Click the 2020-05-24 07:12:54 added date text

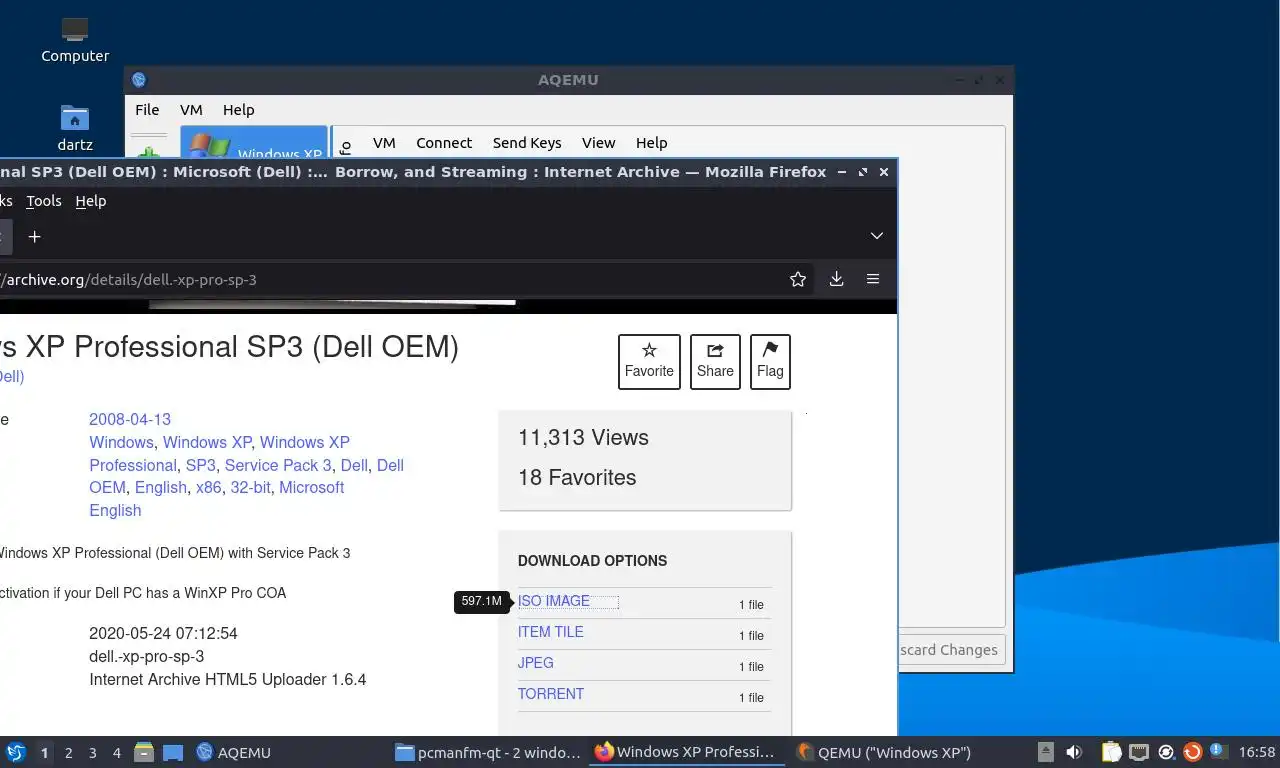[163, 633]
